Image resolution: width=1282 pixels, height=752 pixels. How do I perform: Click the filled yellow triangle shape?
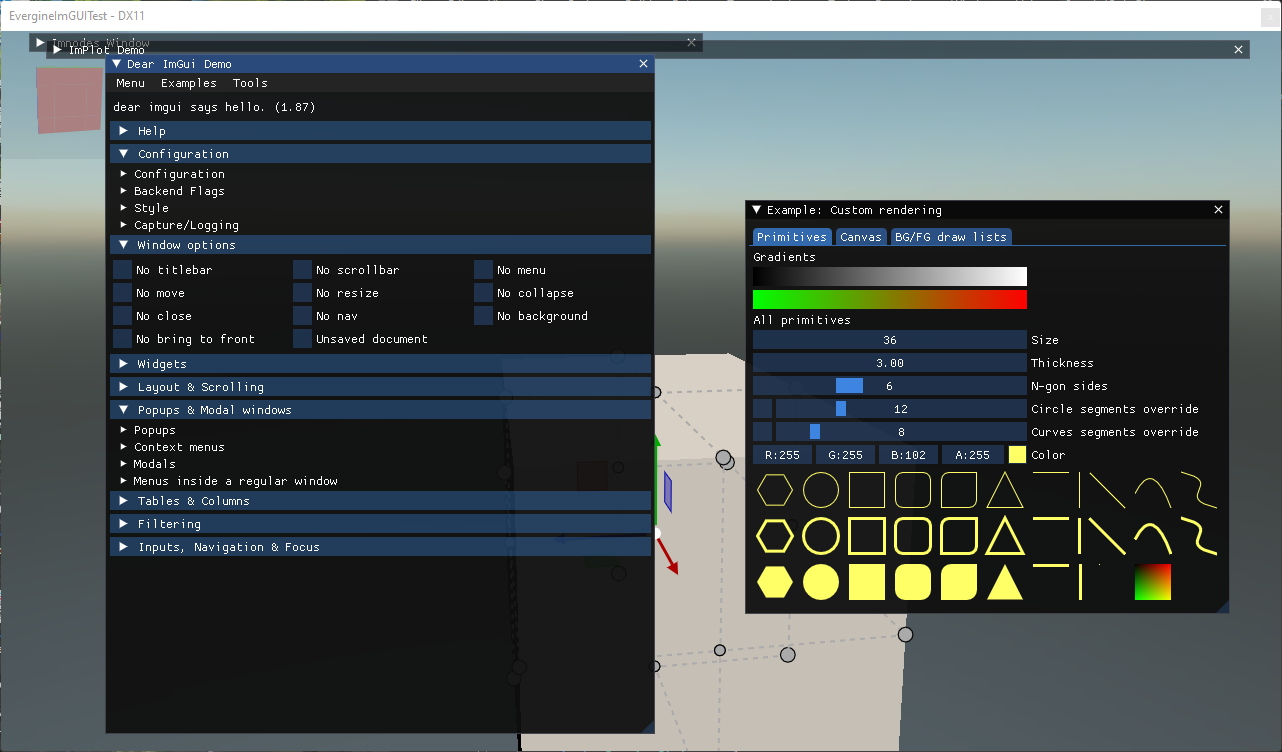tap(1004, 582)
